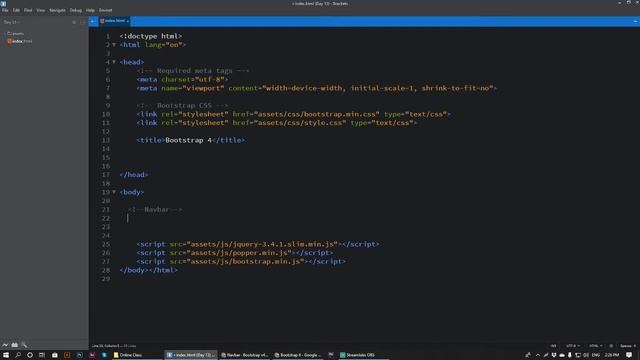Screen dimensions: 640x360
Task: Toggle INS insert mode in status bar
Action: pyautogui.click(x=553, y=346)
